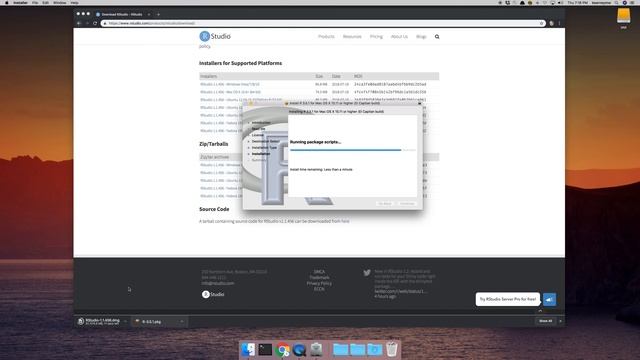Viewport: 640px width, 360px height.
Task: Click the menu bar clock
Action: (577, 2)
